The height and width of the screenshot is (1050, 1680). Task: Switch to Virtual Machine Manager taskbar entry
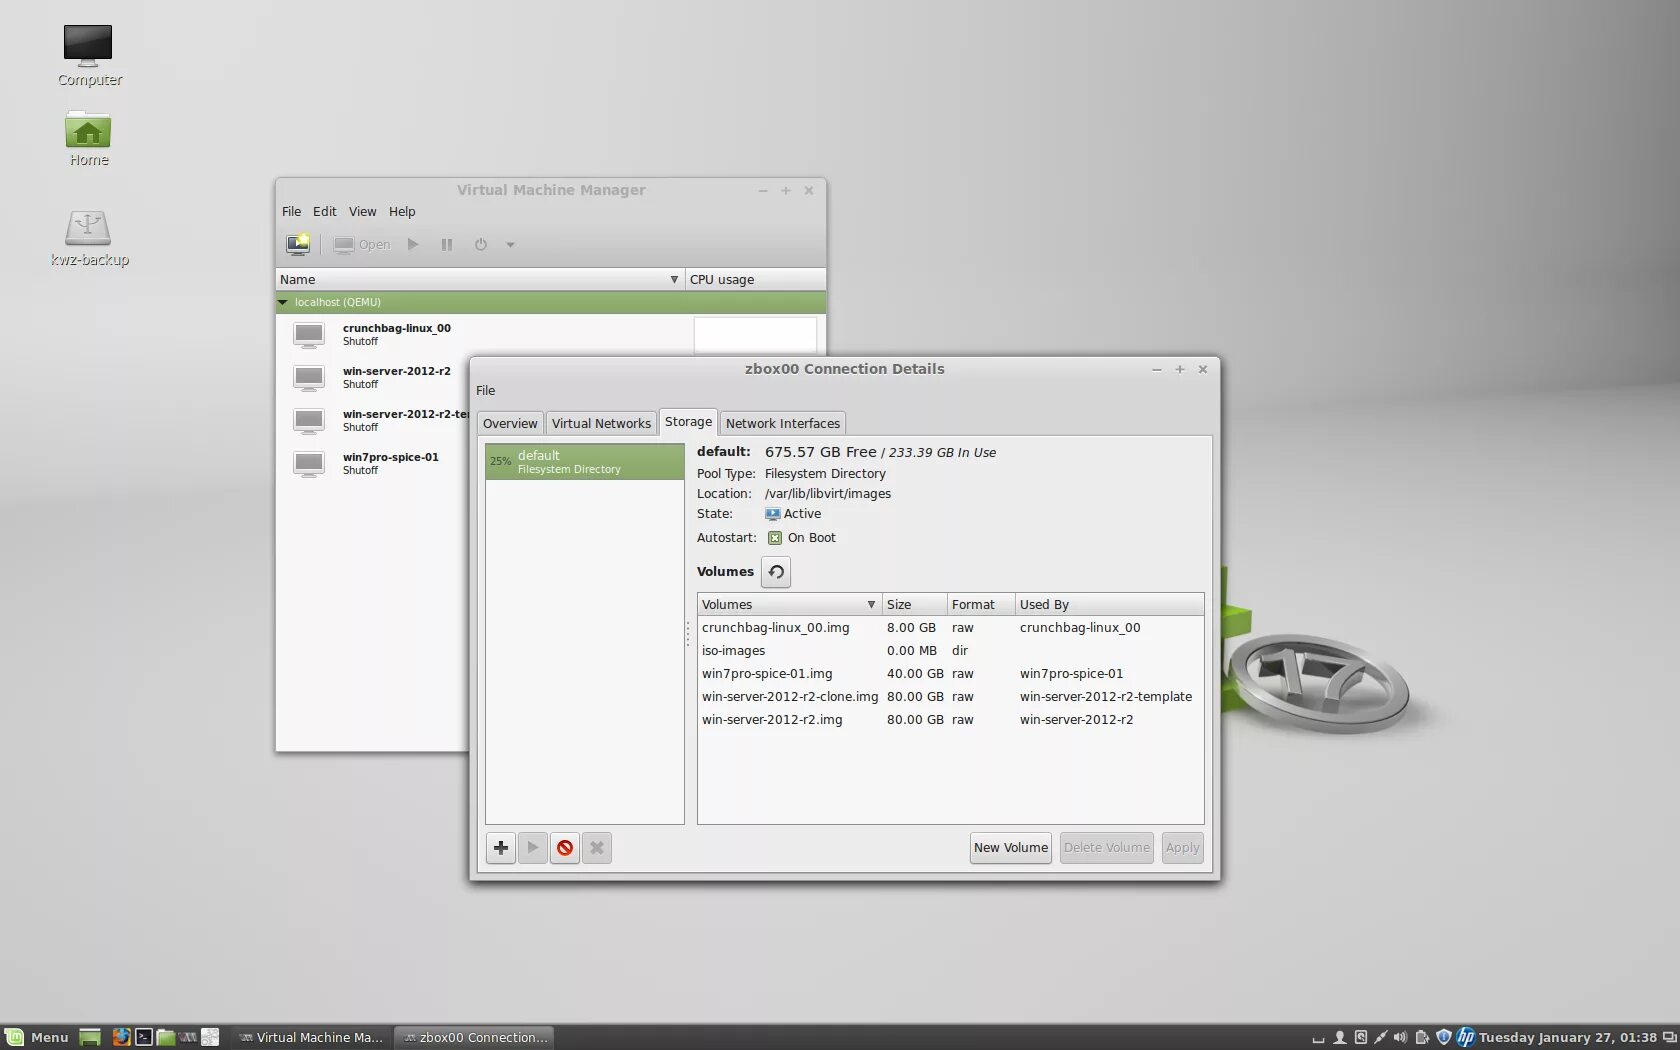[x=311, y=1038]
